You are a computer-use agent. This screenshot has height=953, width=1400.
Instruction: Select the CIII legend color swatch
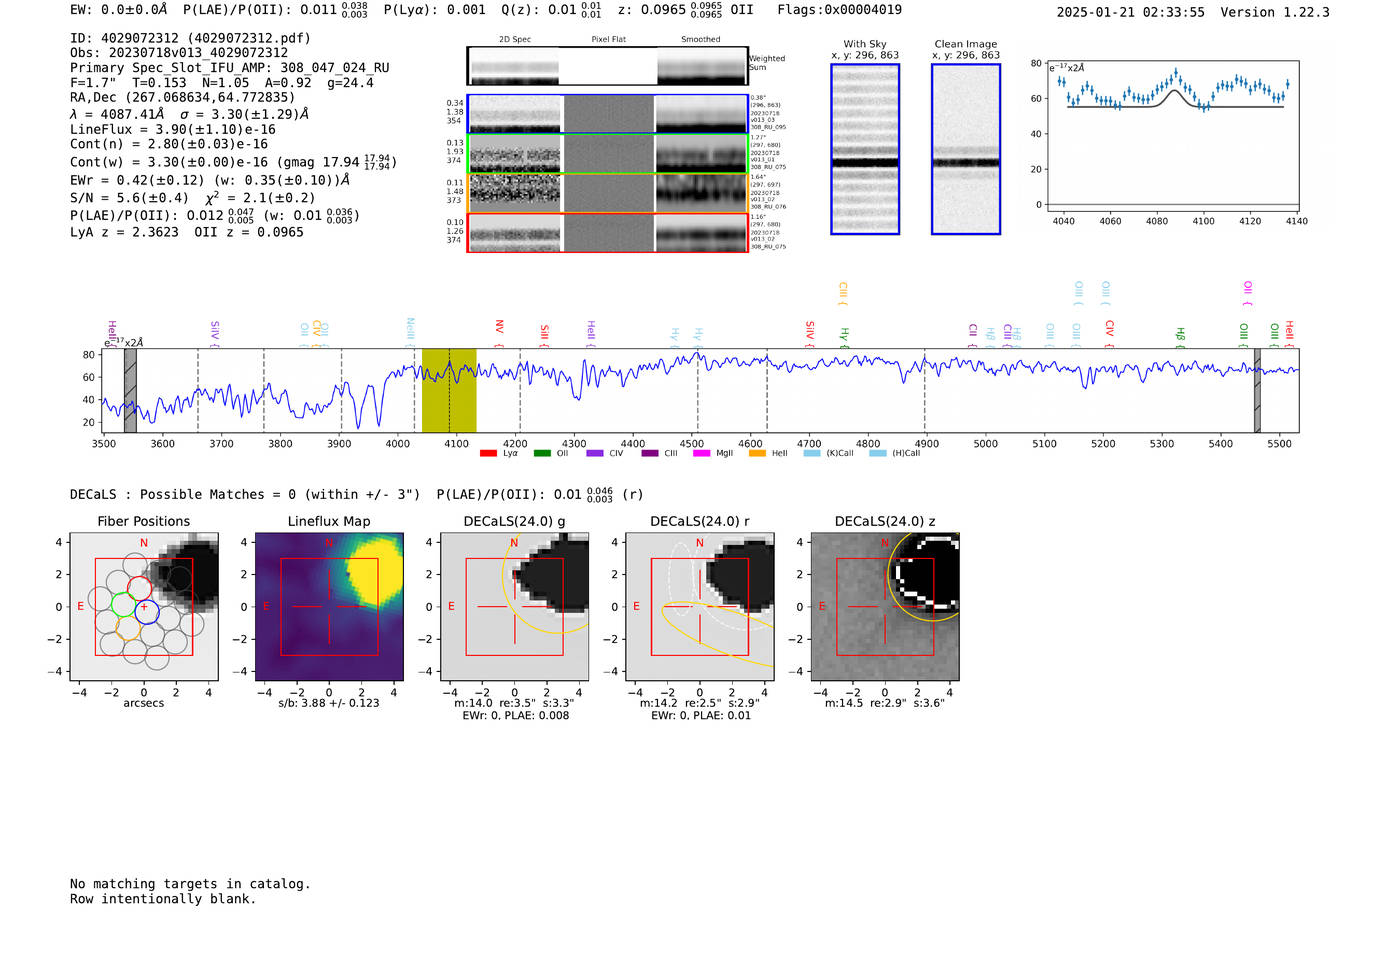click(x=650, y=454)
